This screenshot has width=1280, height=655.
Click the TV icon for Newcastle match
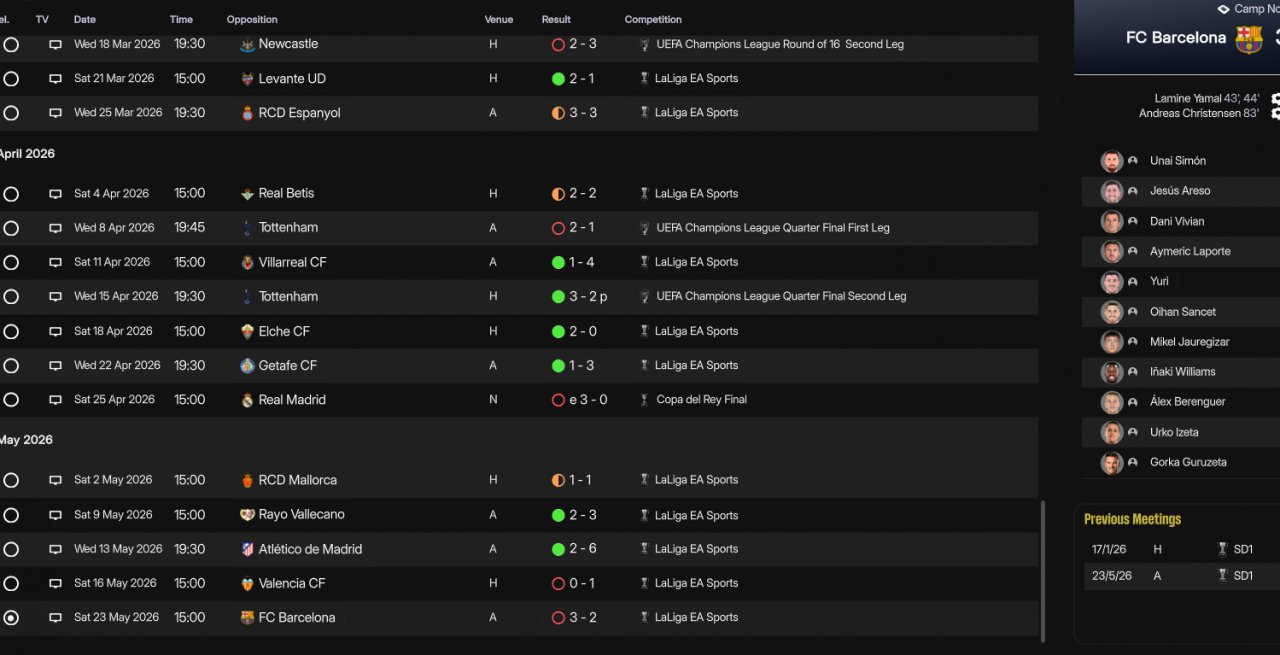click(x=55, y=45)
